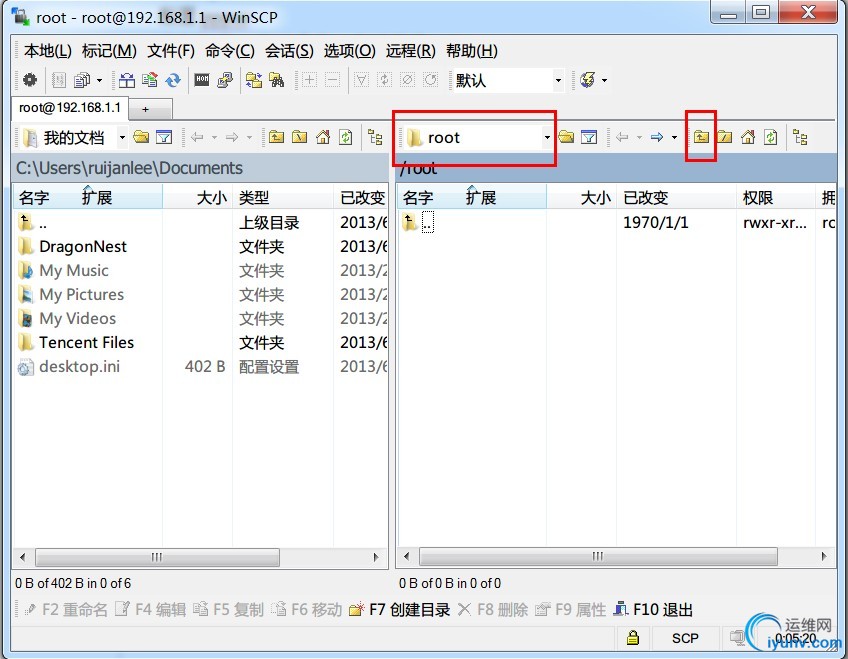Go to root directory in local panel

[300, 137]
